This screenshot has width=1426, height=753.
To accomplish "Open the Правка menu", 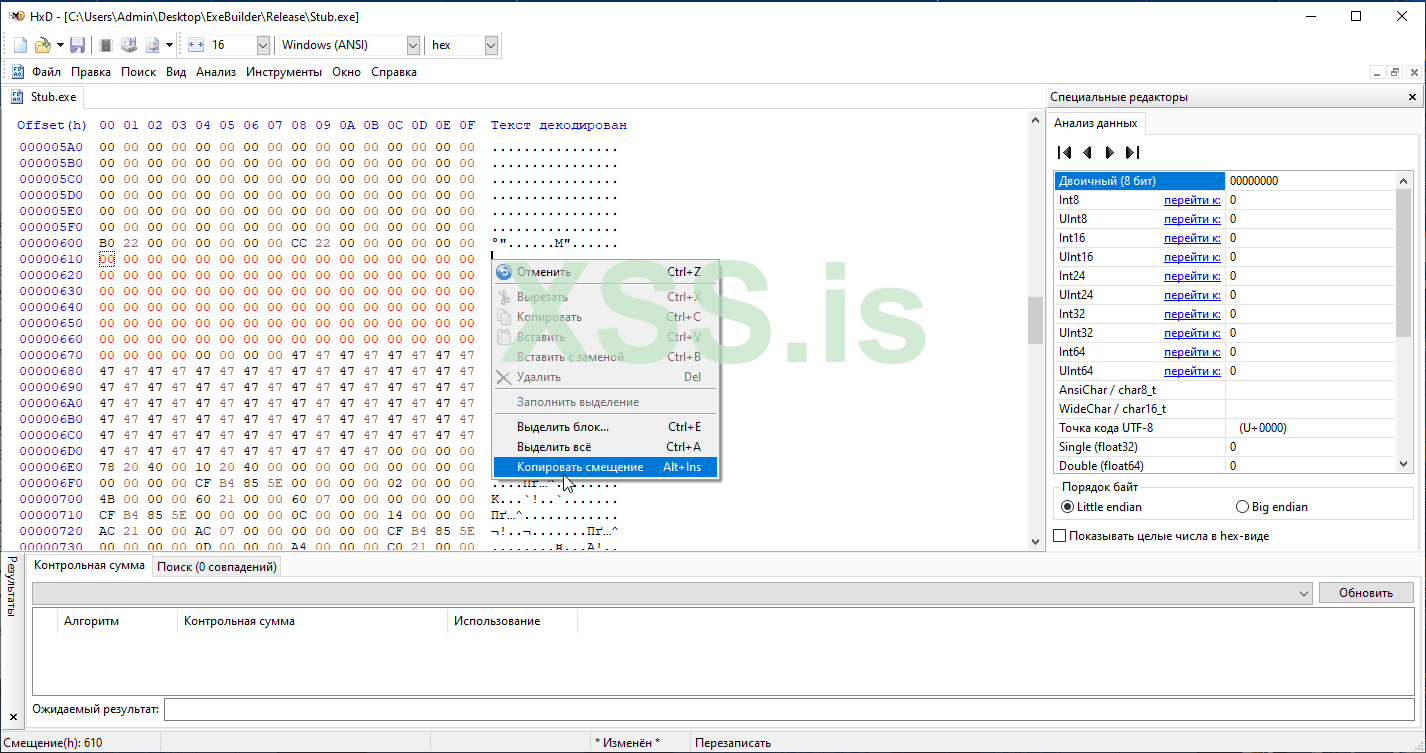I will click(91, 72).
